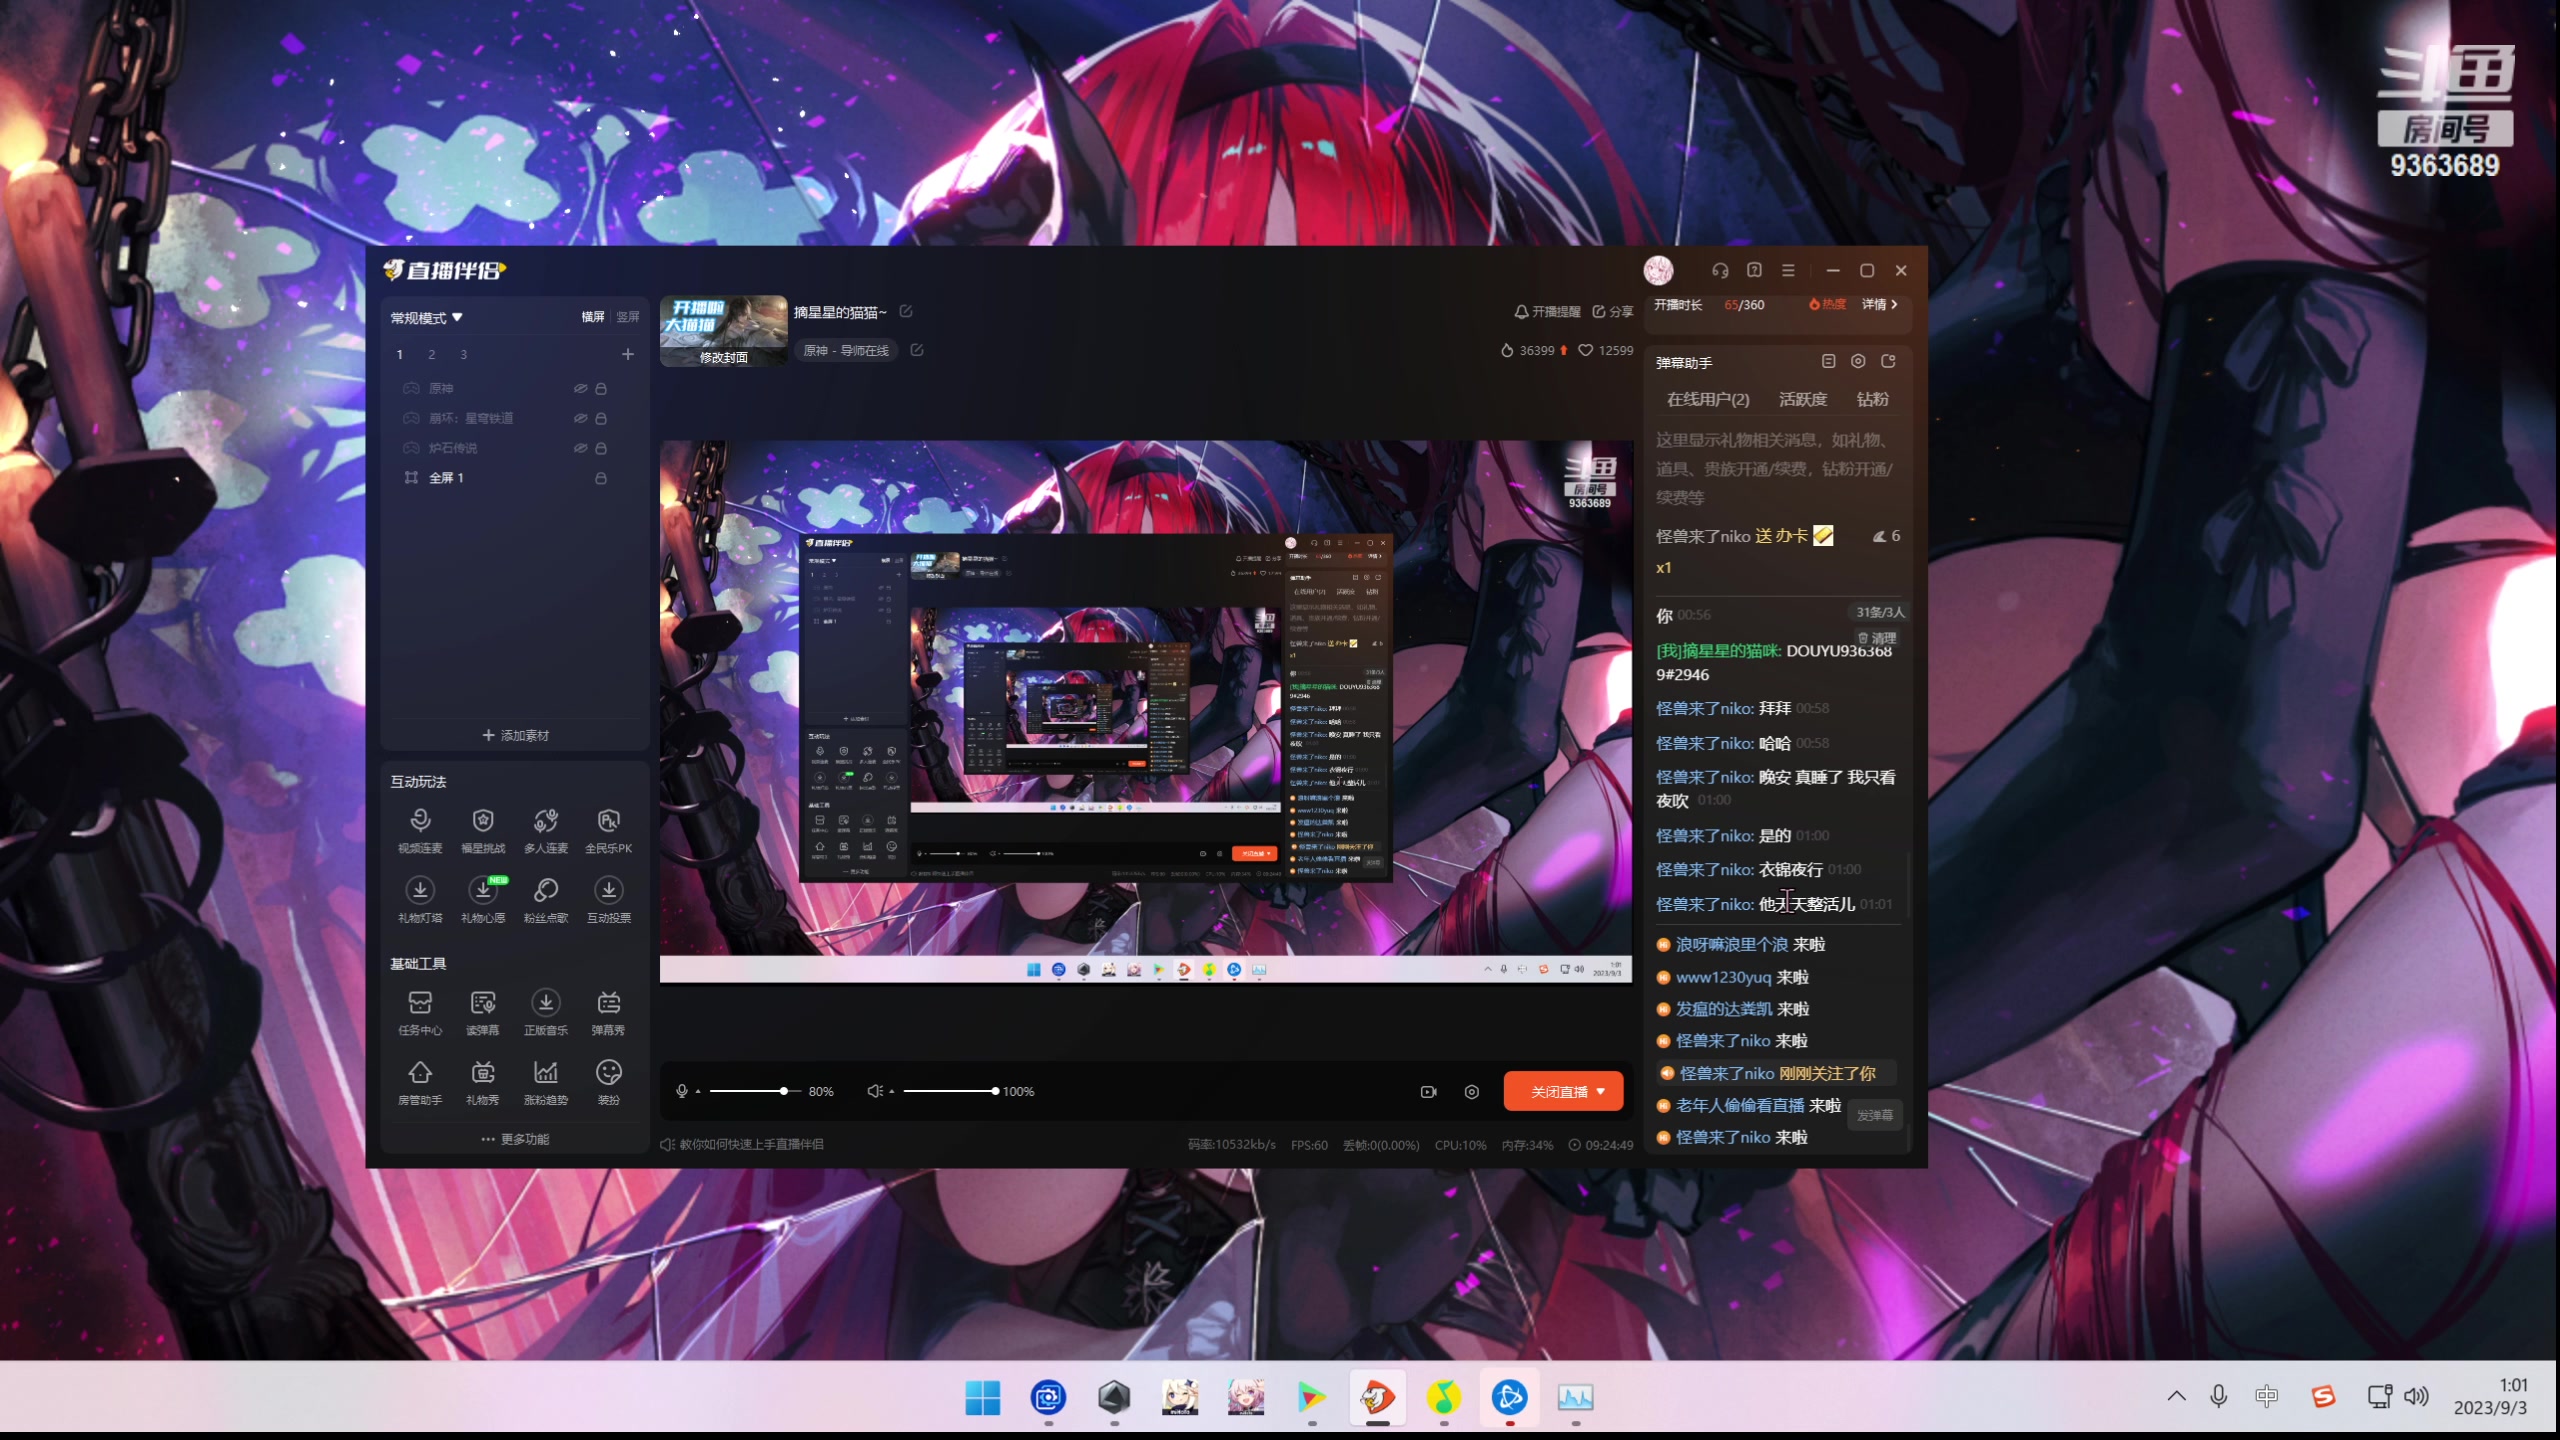Click 修改封面 on cover thumbnail
2560x1440 pixels.
pyautogui.click(x=724, y=357)
